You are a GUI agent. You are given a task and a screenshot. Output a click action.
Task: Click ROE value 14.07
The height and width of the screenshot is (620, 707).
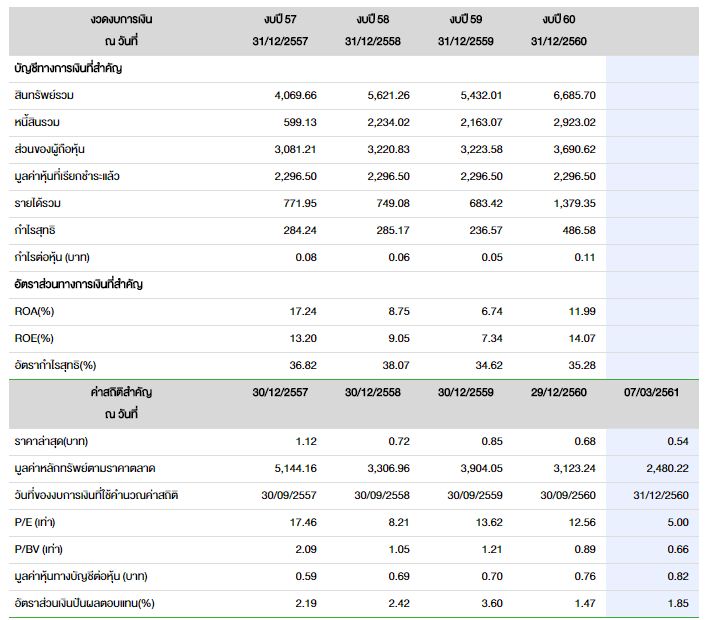[581, 338]
